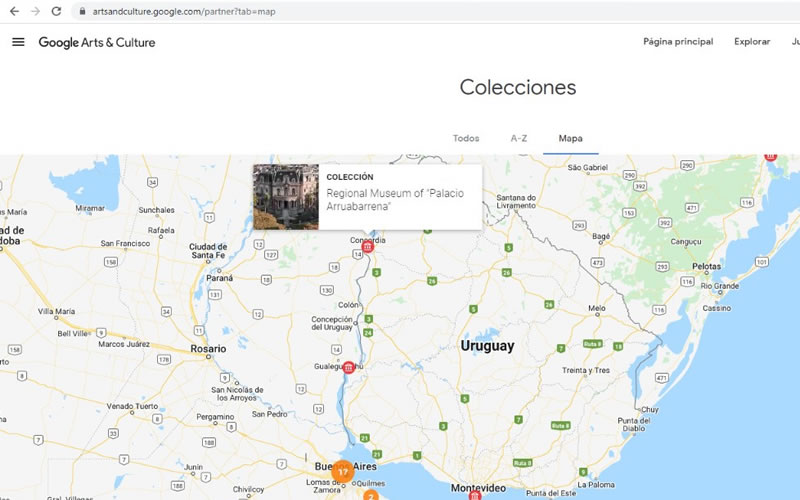This screenshot has height=500, width=800.
Task: Click the Pelotas city label
Action: (x=707, y=266)
